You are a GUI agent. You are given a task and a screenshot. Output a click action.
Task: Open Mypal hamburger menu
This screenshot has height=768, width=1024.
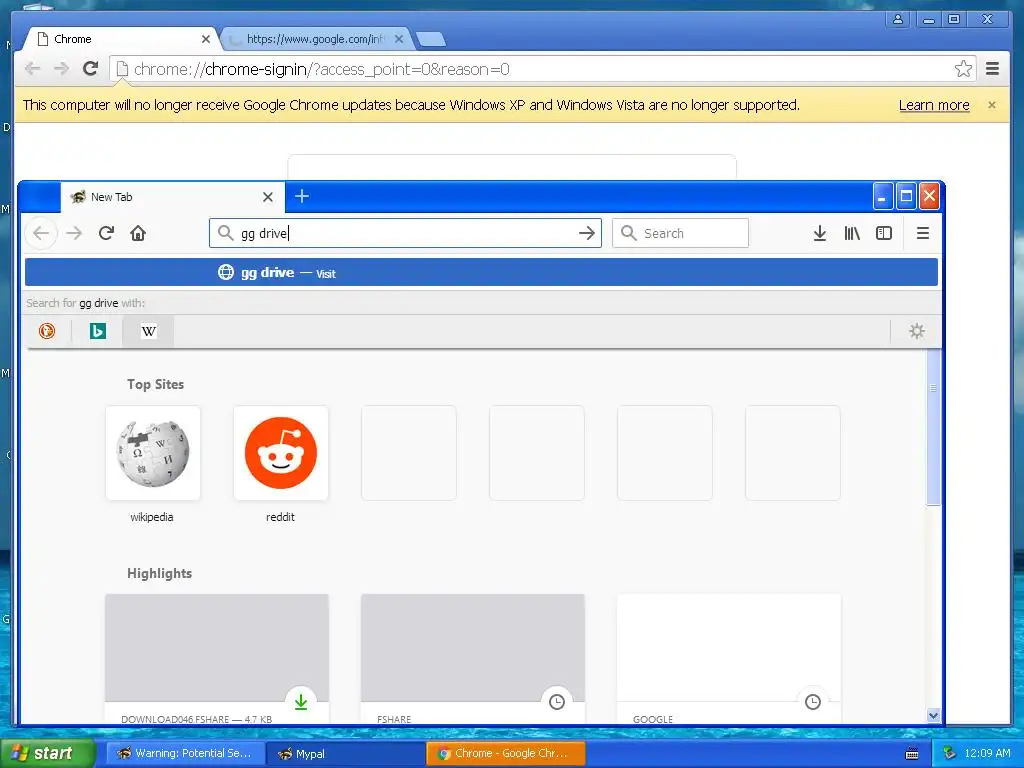click(923, 233)
